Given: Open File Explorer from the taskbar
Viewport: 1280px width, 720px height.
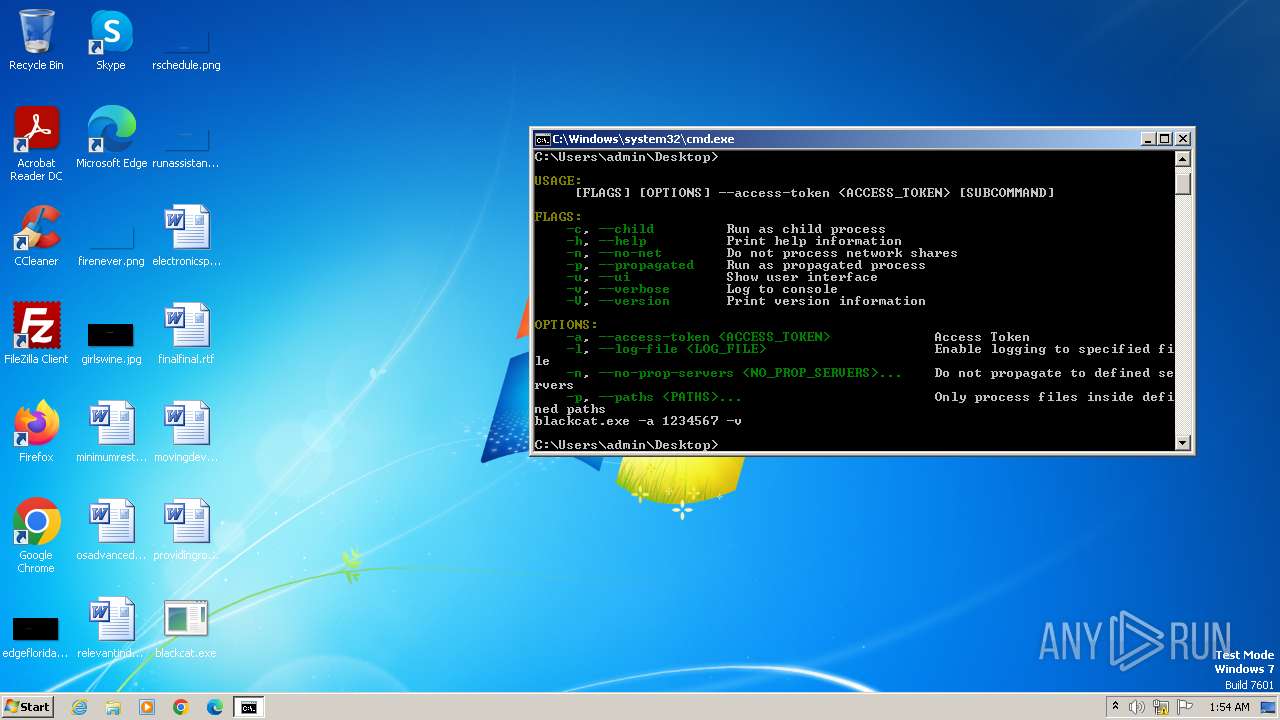Looking at the screenshot, I should [x=113, y=707].
